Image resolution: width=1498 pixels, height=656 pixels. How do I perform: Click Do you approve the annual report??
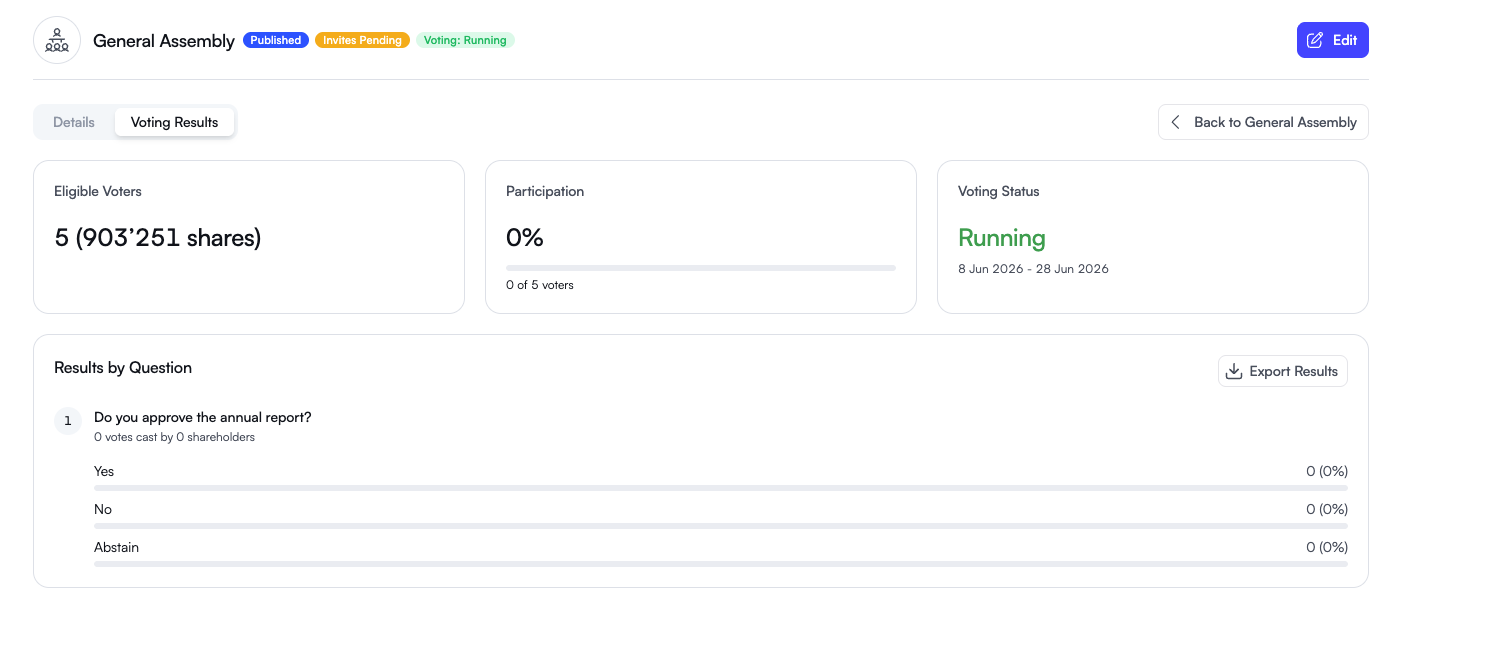203,417
